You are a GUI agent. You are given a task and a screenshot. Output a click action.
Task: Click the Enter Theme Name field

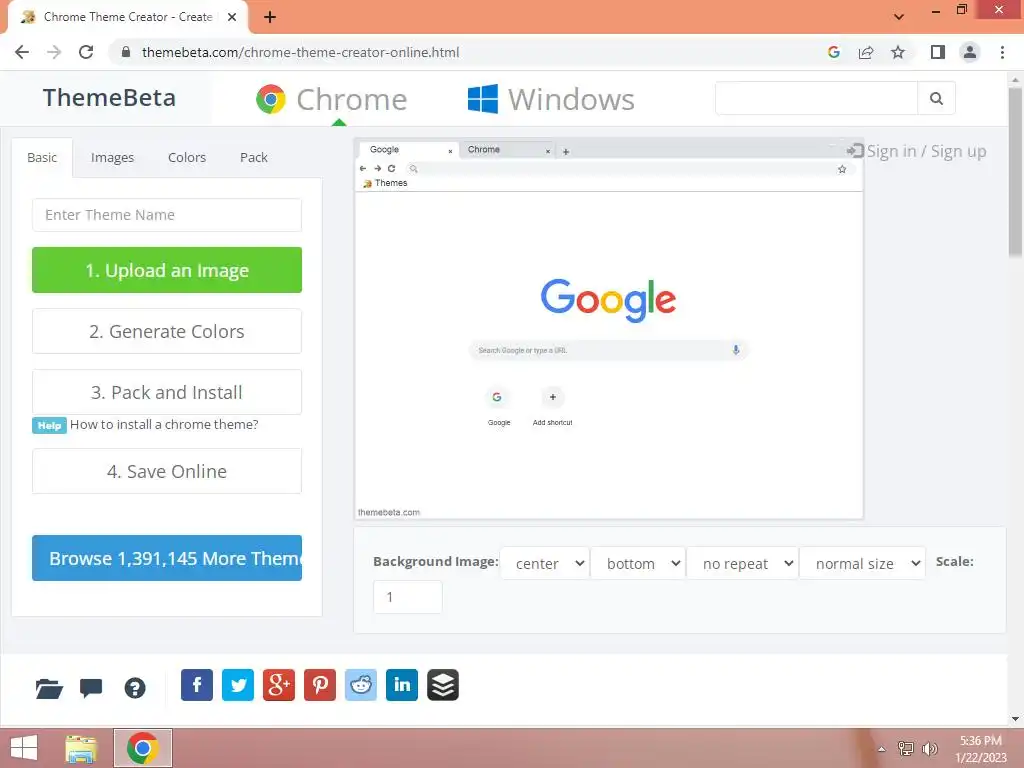tap(167, 215)
